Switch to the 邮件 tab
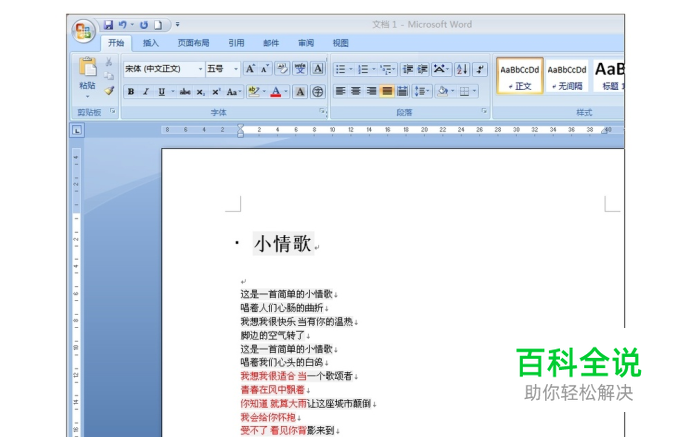The image size is (692, 437). click(271, 43)
